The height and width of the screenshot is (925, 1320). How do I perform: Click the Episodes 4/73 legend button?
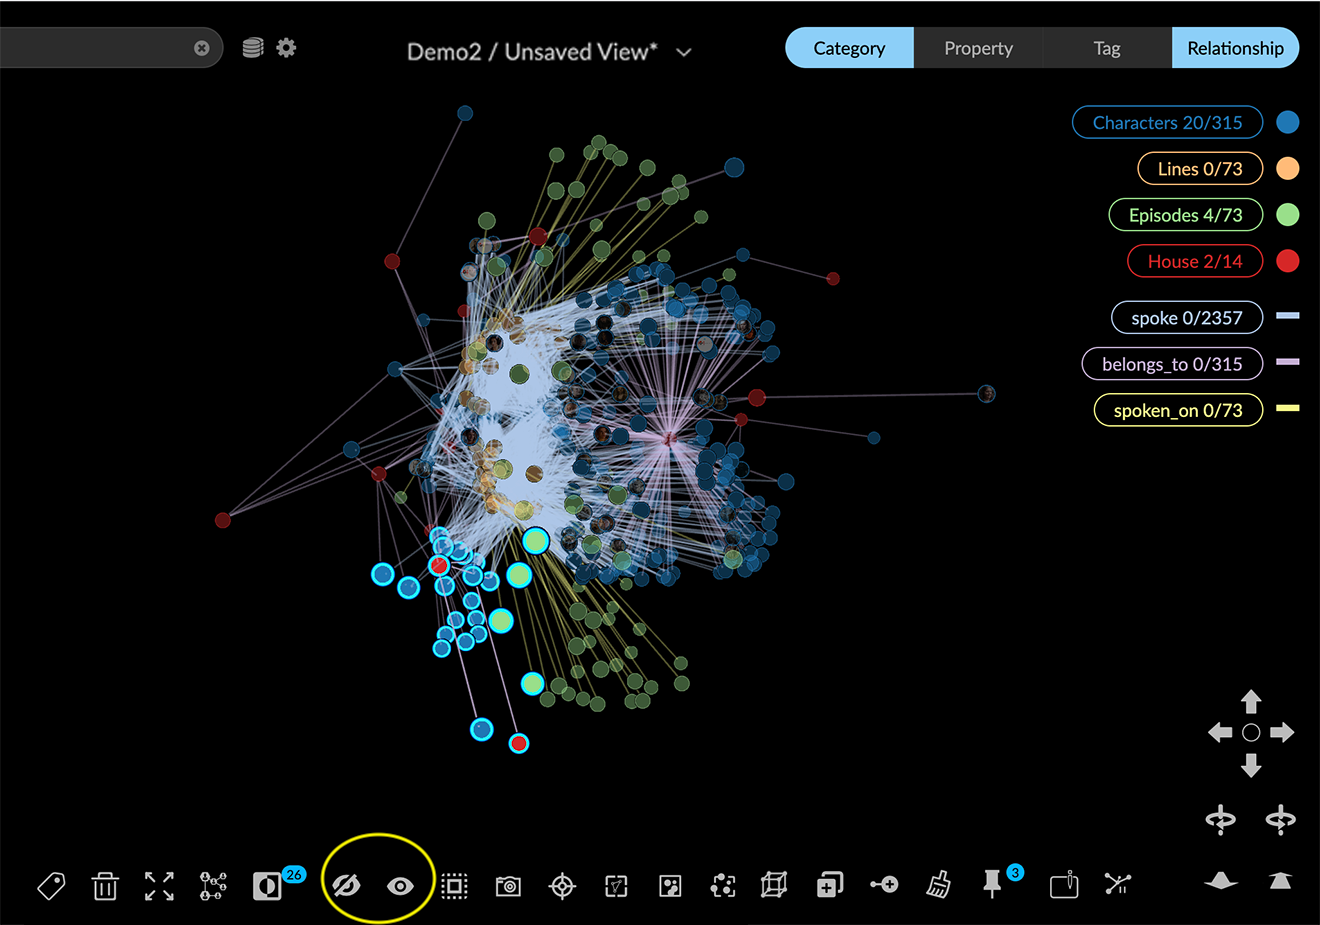(x=1185, y=215)
